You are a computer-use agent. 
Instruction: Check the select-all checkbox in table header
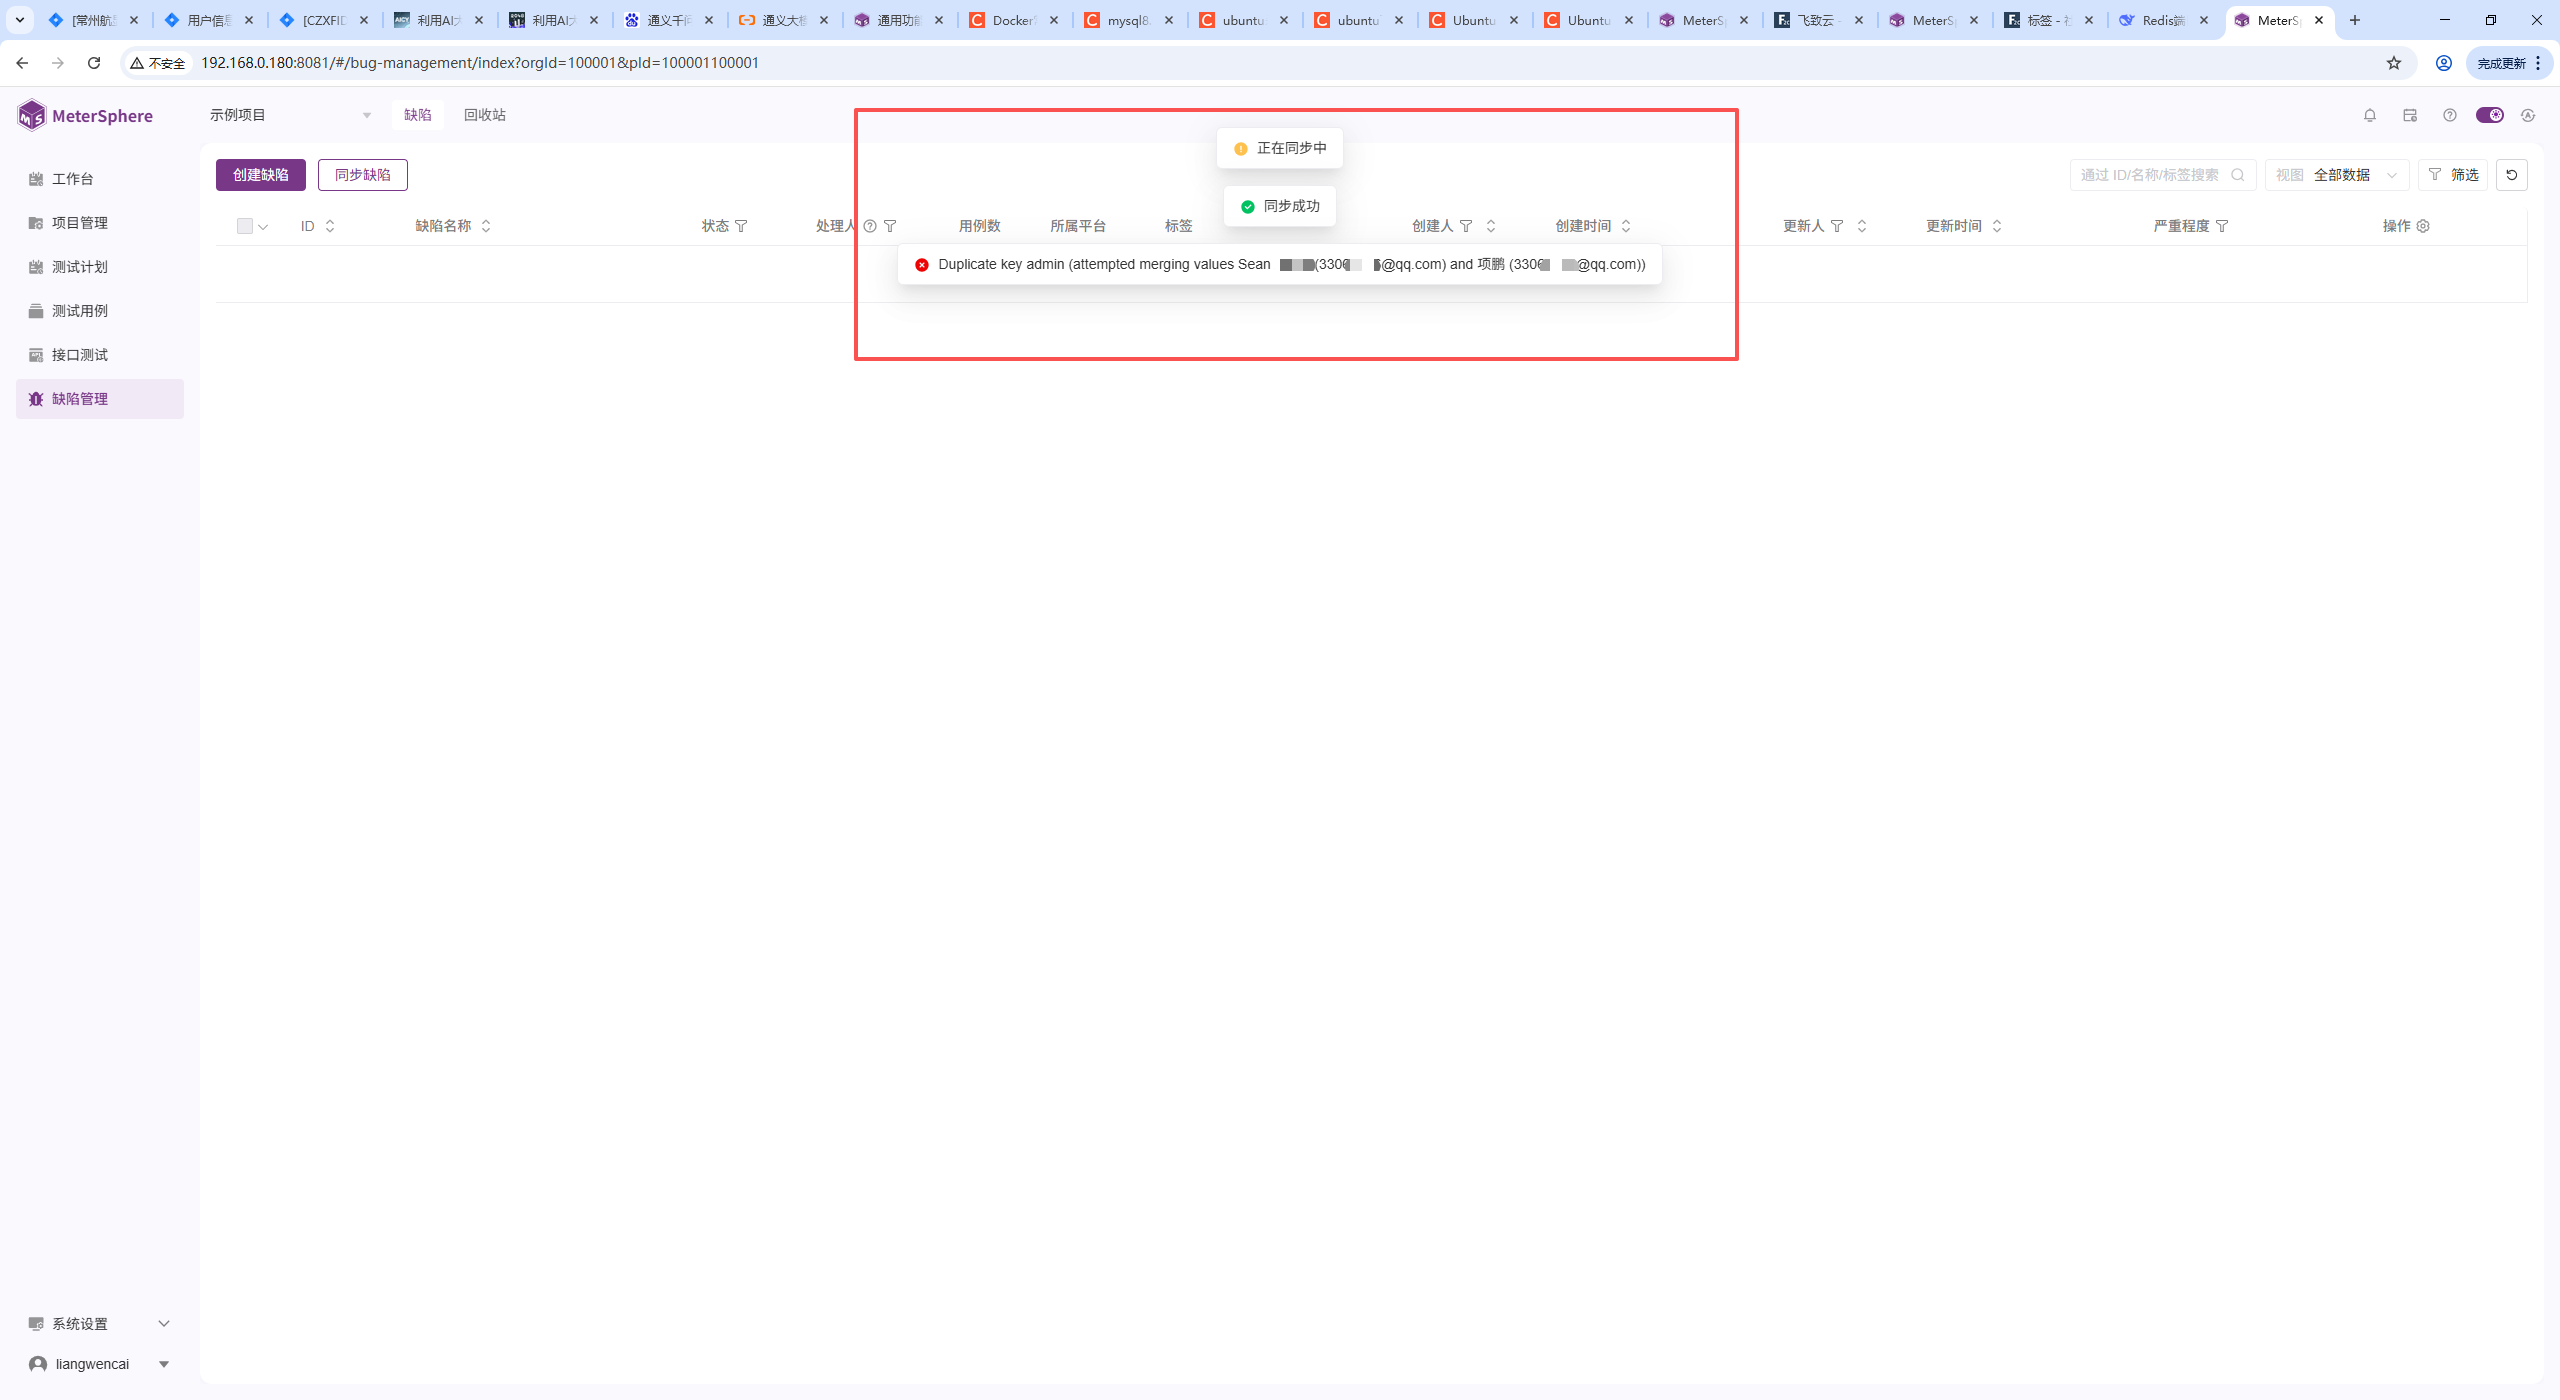pos(245,226)
